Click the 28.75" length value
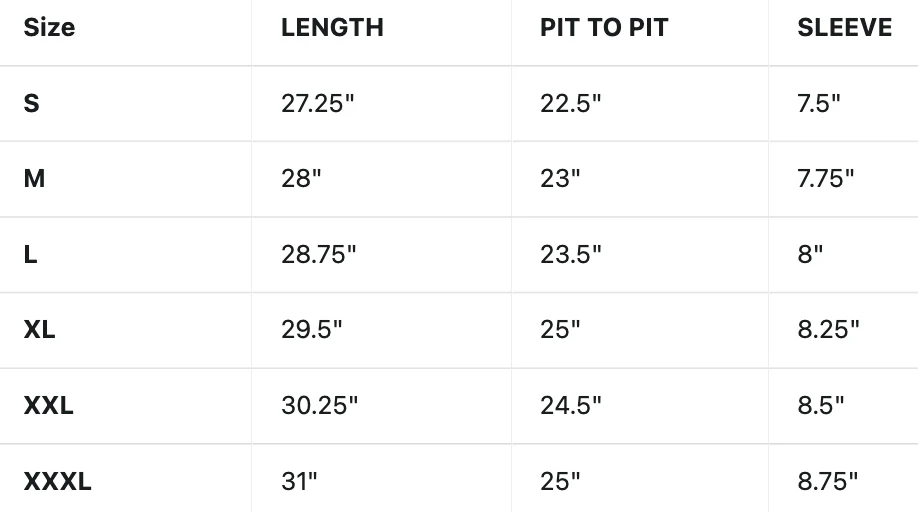 click(318, 255)
